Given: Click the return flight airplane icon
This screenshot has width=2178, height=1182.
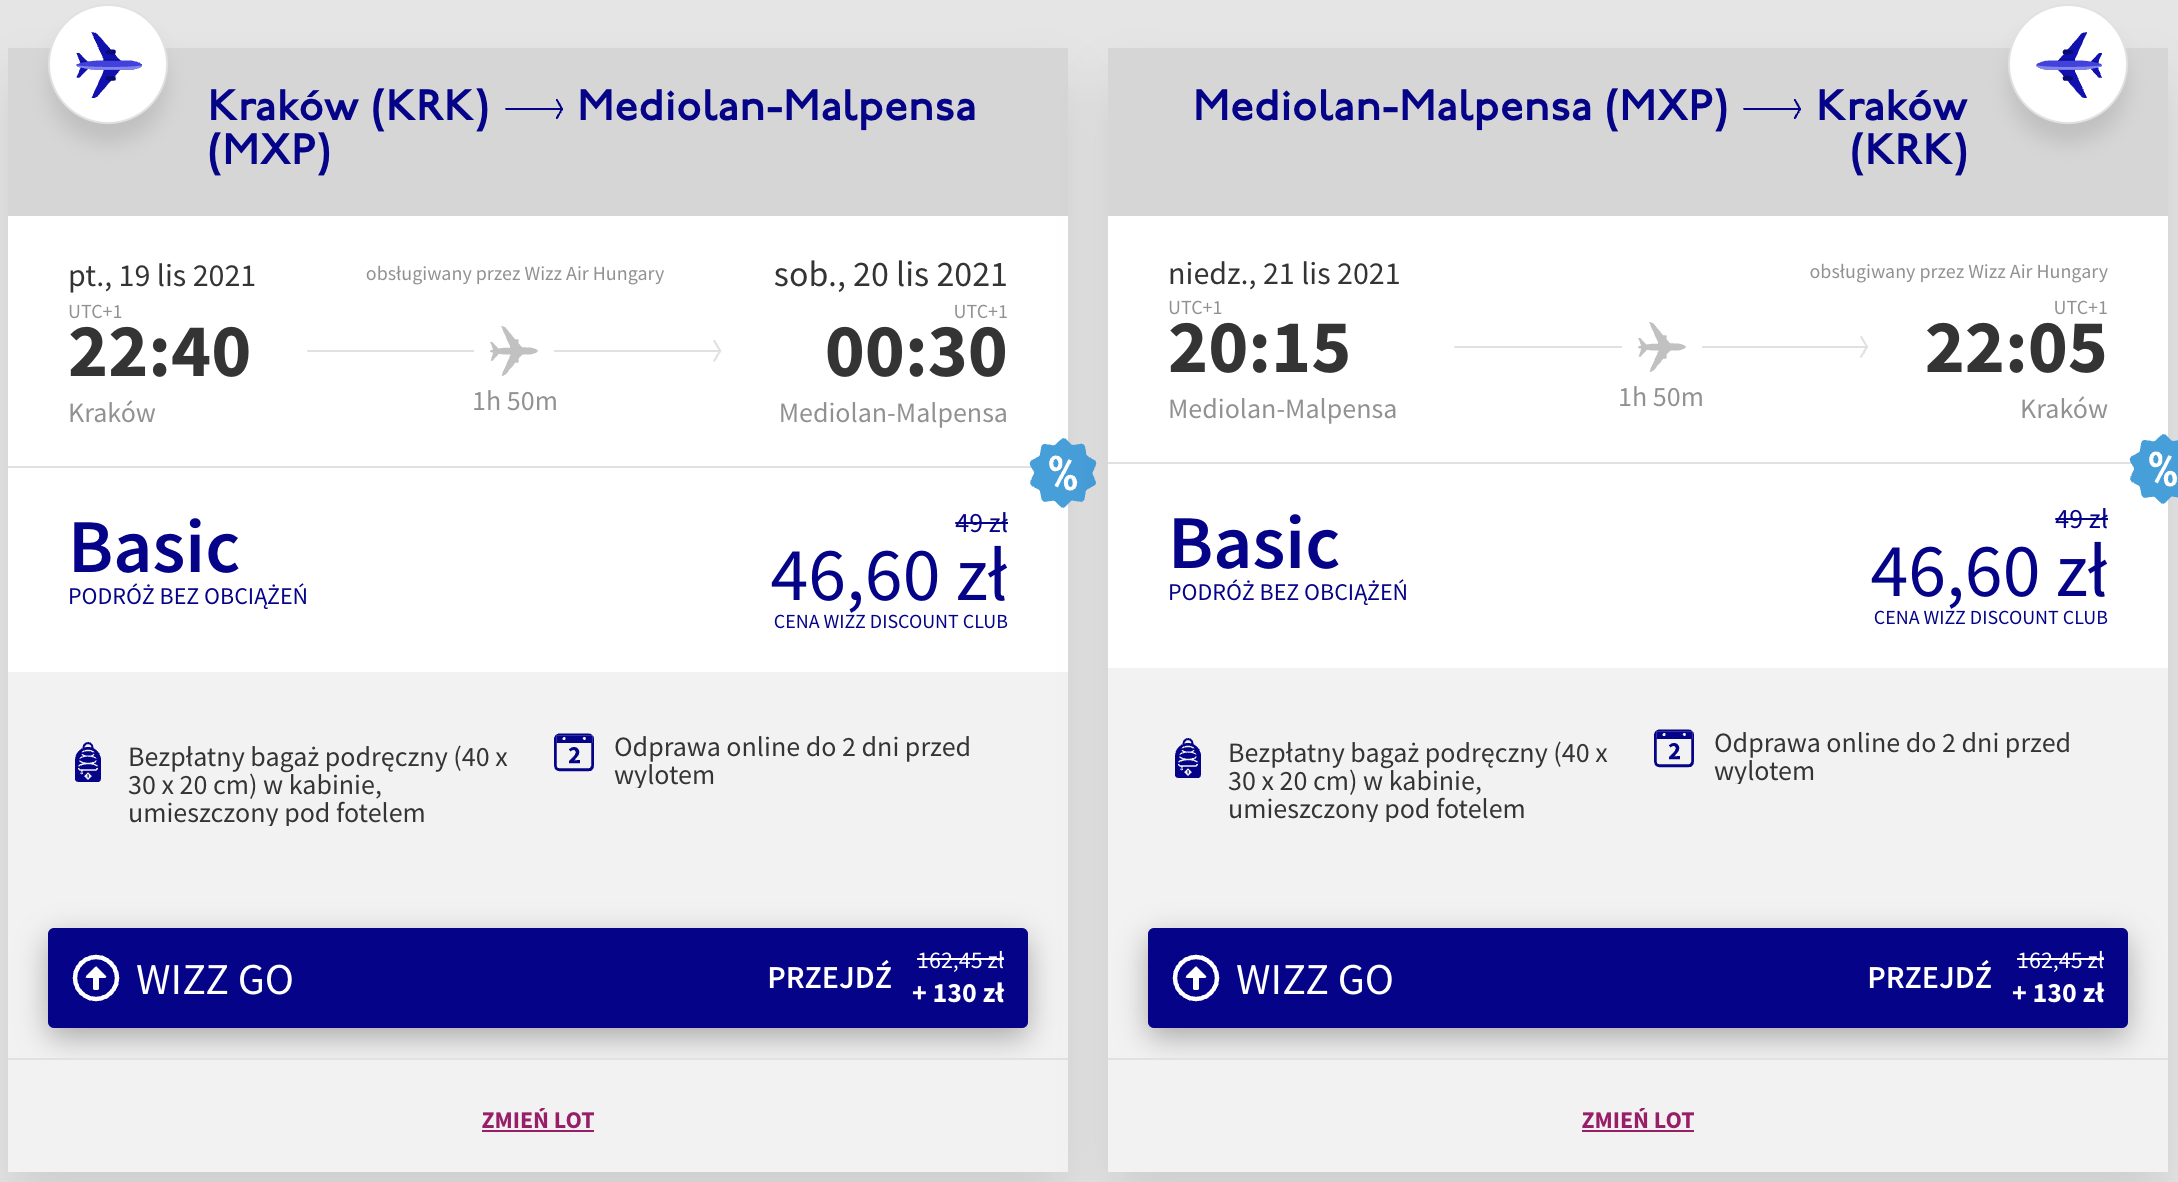Looking at the screenshot, I should [2068, 65].
